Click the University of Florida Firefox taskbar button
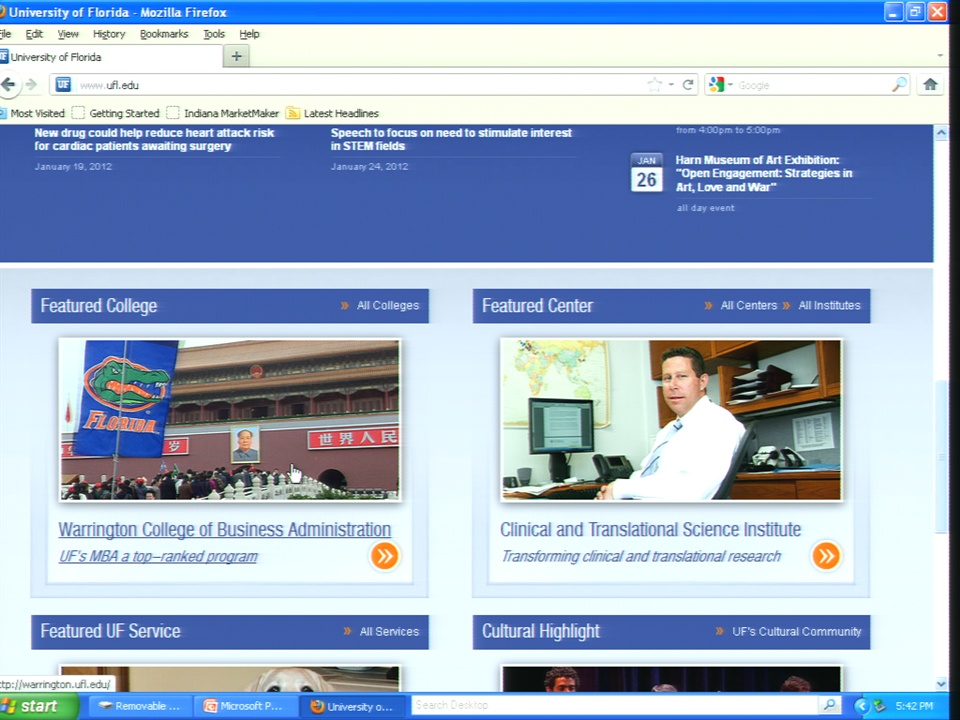Screen dimensions: 960x720 [352, 706]
